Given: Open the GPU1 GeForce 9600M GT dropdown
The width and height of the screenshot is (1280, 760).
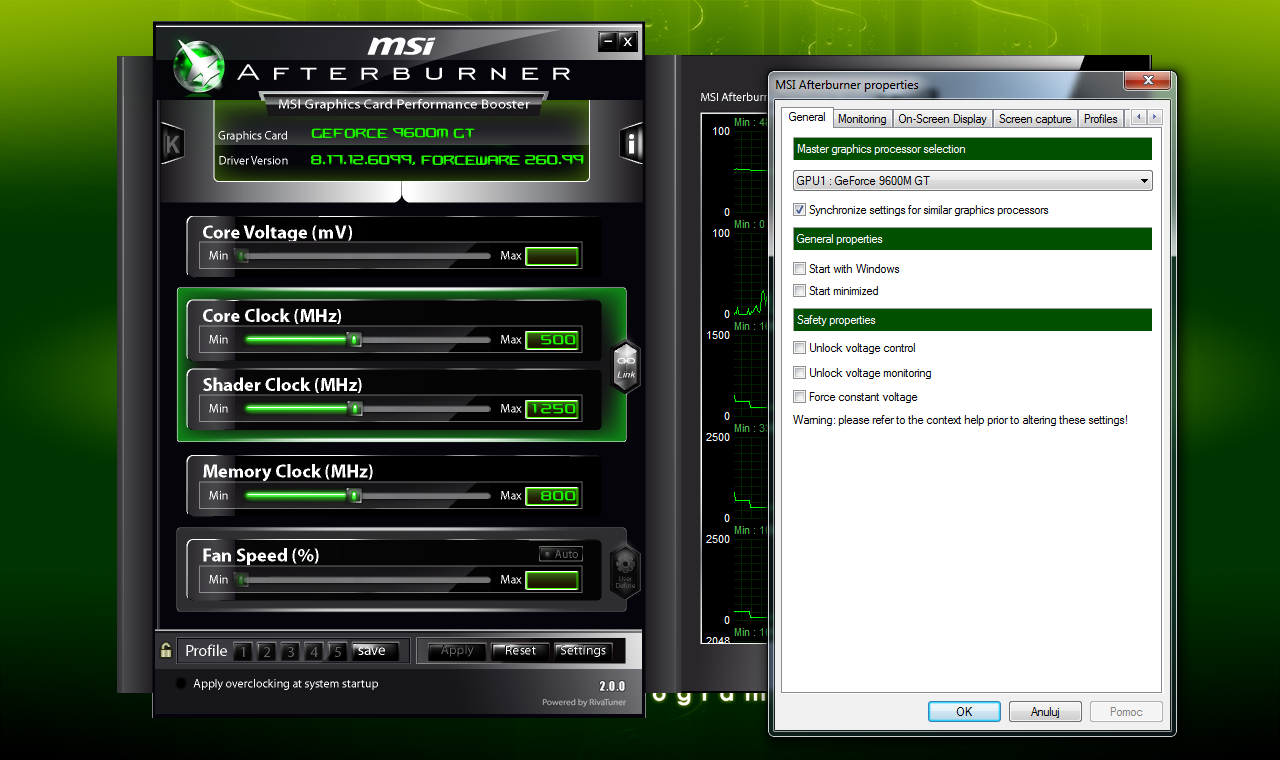Looking at the screenshot, I should click(x=972, y=181).
